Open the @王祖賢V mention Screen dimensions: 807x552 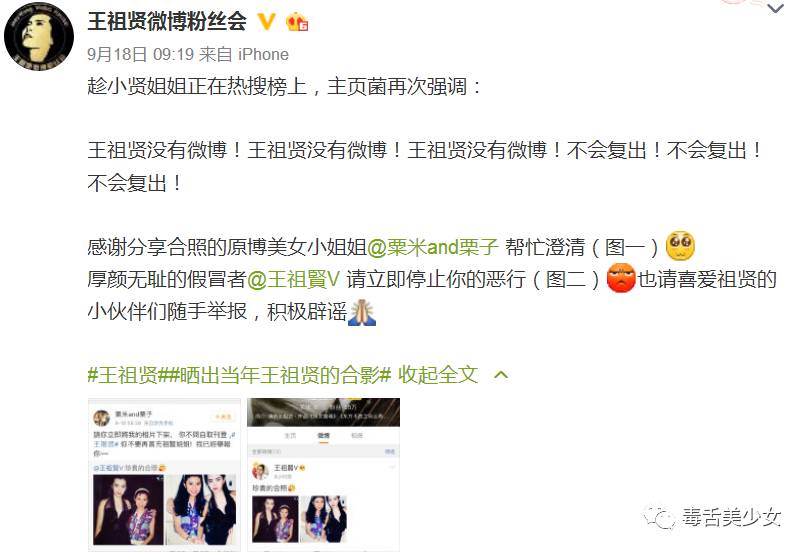[293, 279]
